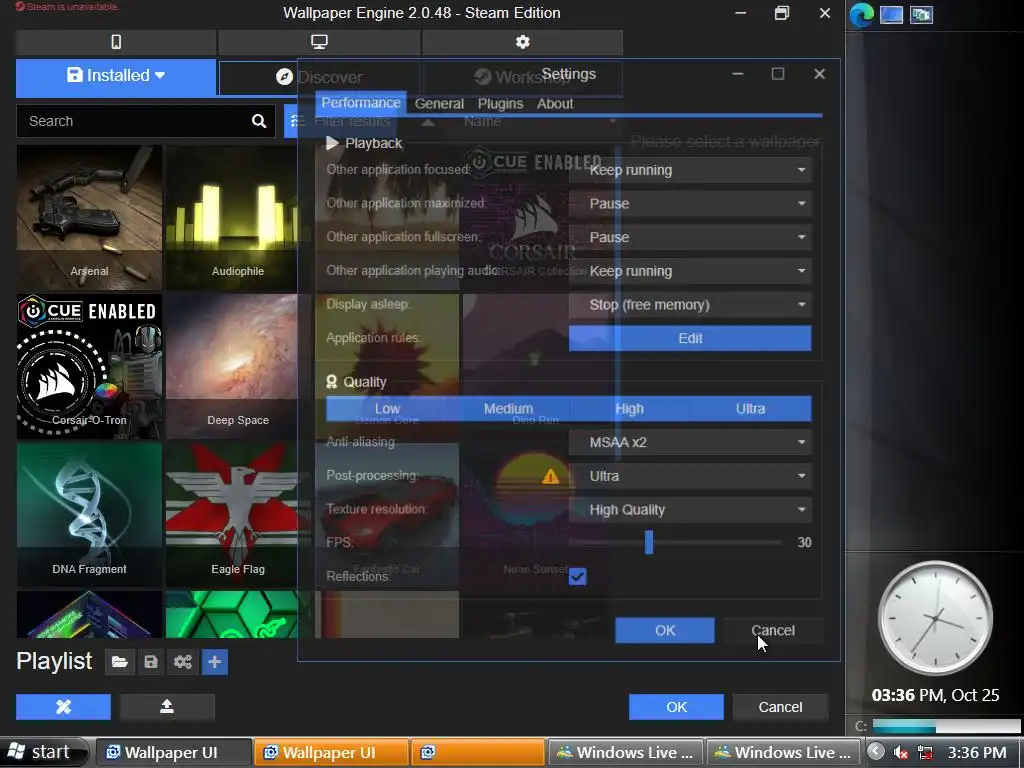This screenshot has height=768, width=1024.
Task: Select the Deep Space wallpaper thumbnail
Action: (x=238, y=366)
